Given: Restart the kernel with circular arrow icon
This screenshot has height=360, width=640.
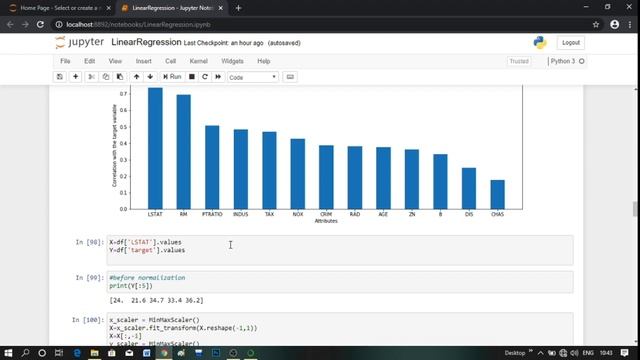Looking at the screenshot, I should 205,77.
